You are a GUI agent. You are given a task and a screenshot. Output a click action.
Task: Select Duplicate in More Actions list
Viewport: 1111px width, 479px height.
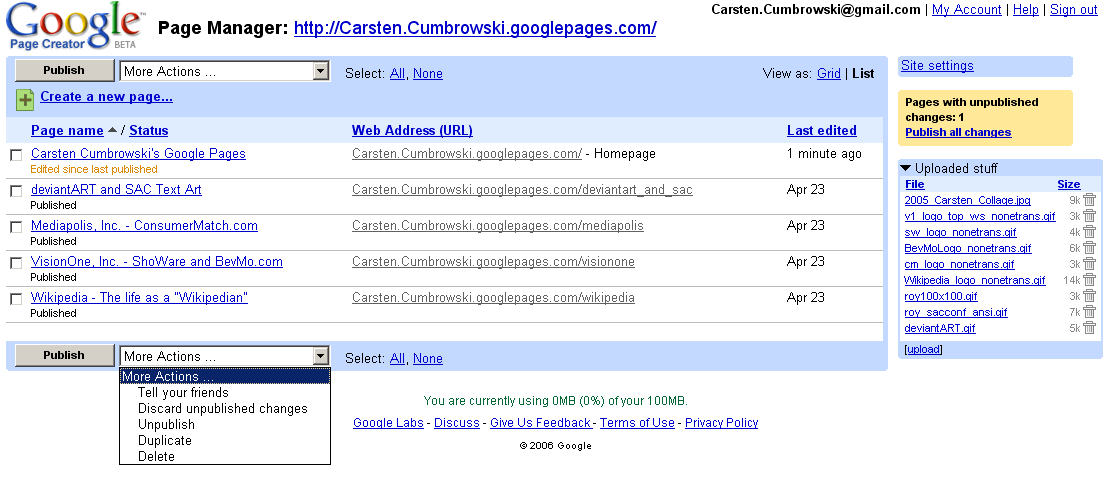pyautogui.click(x=164, y=441)
